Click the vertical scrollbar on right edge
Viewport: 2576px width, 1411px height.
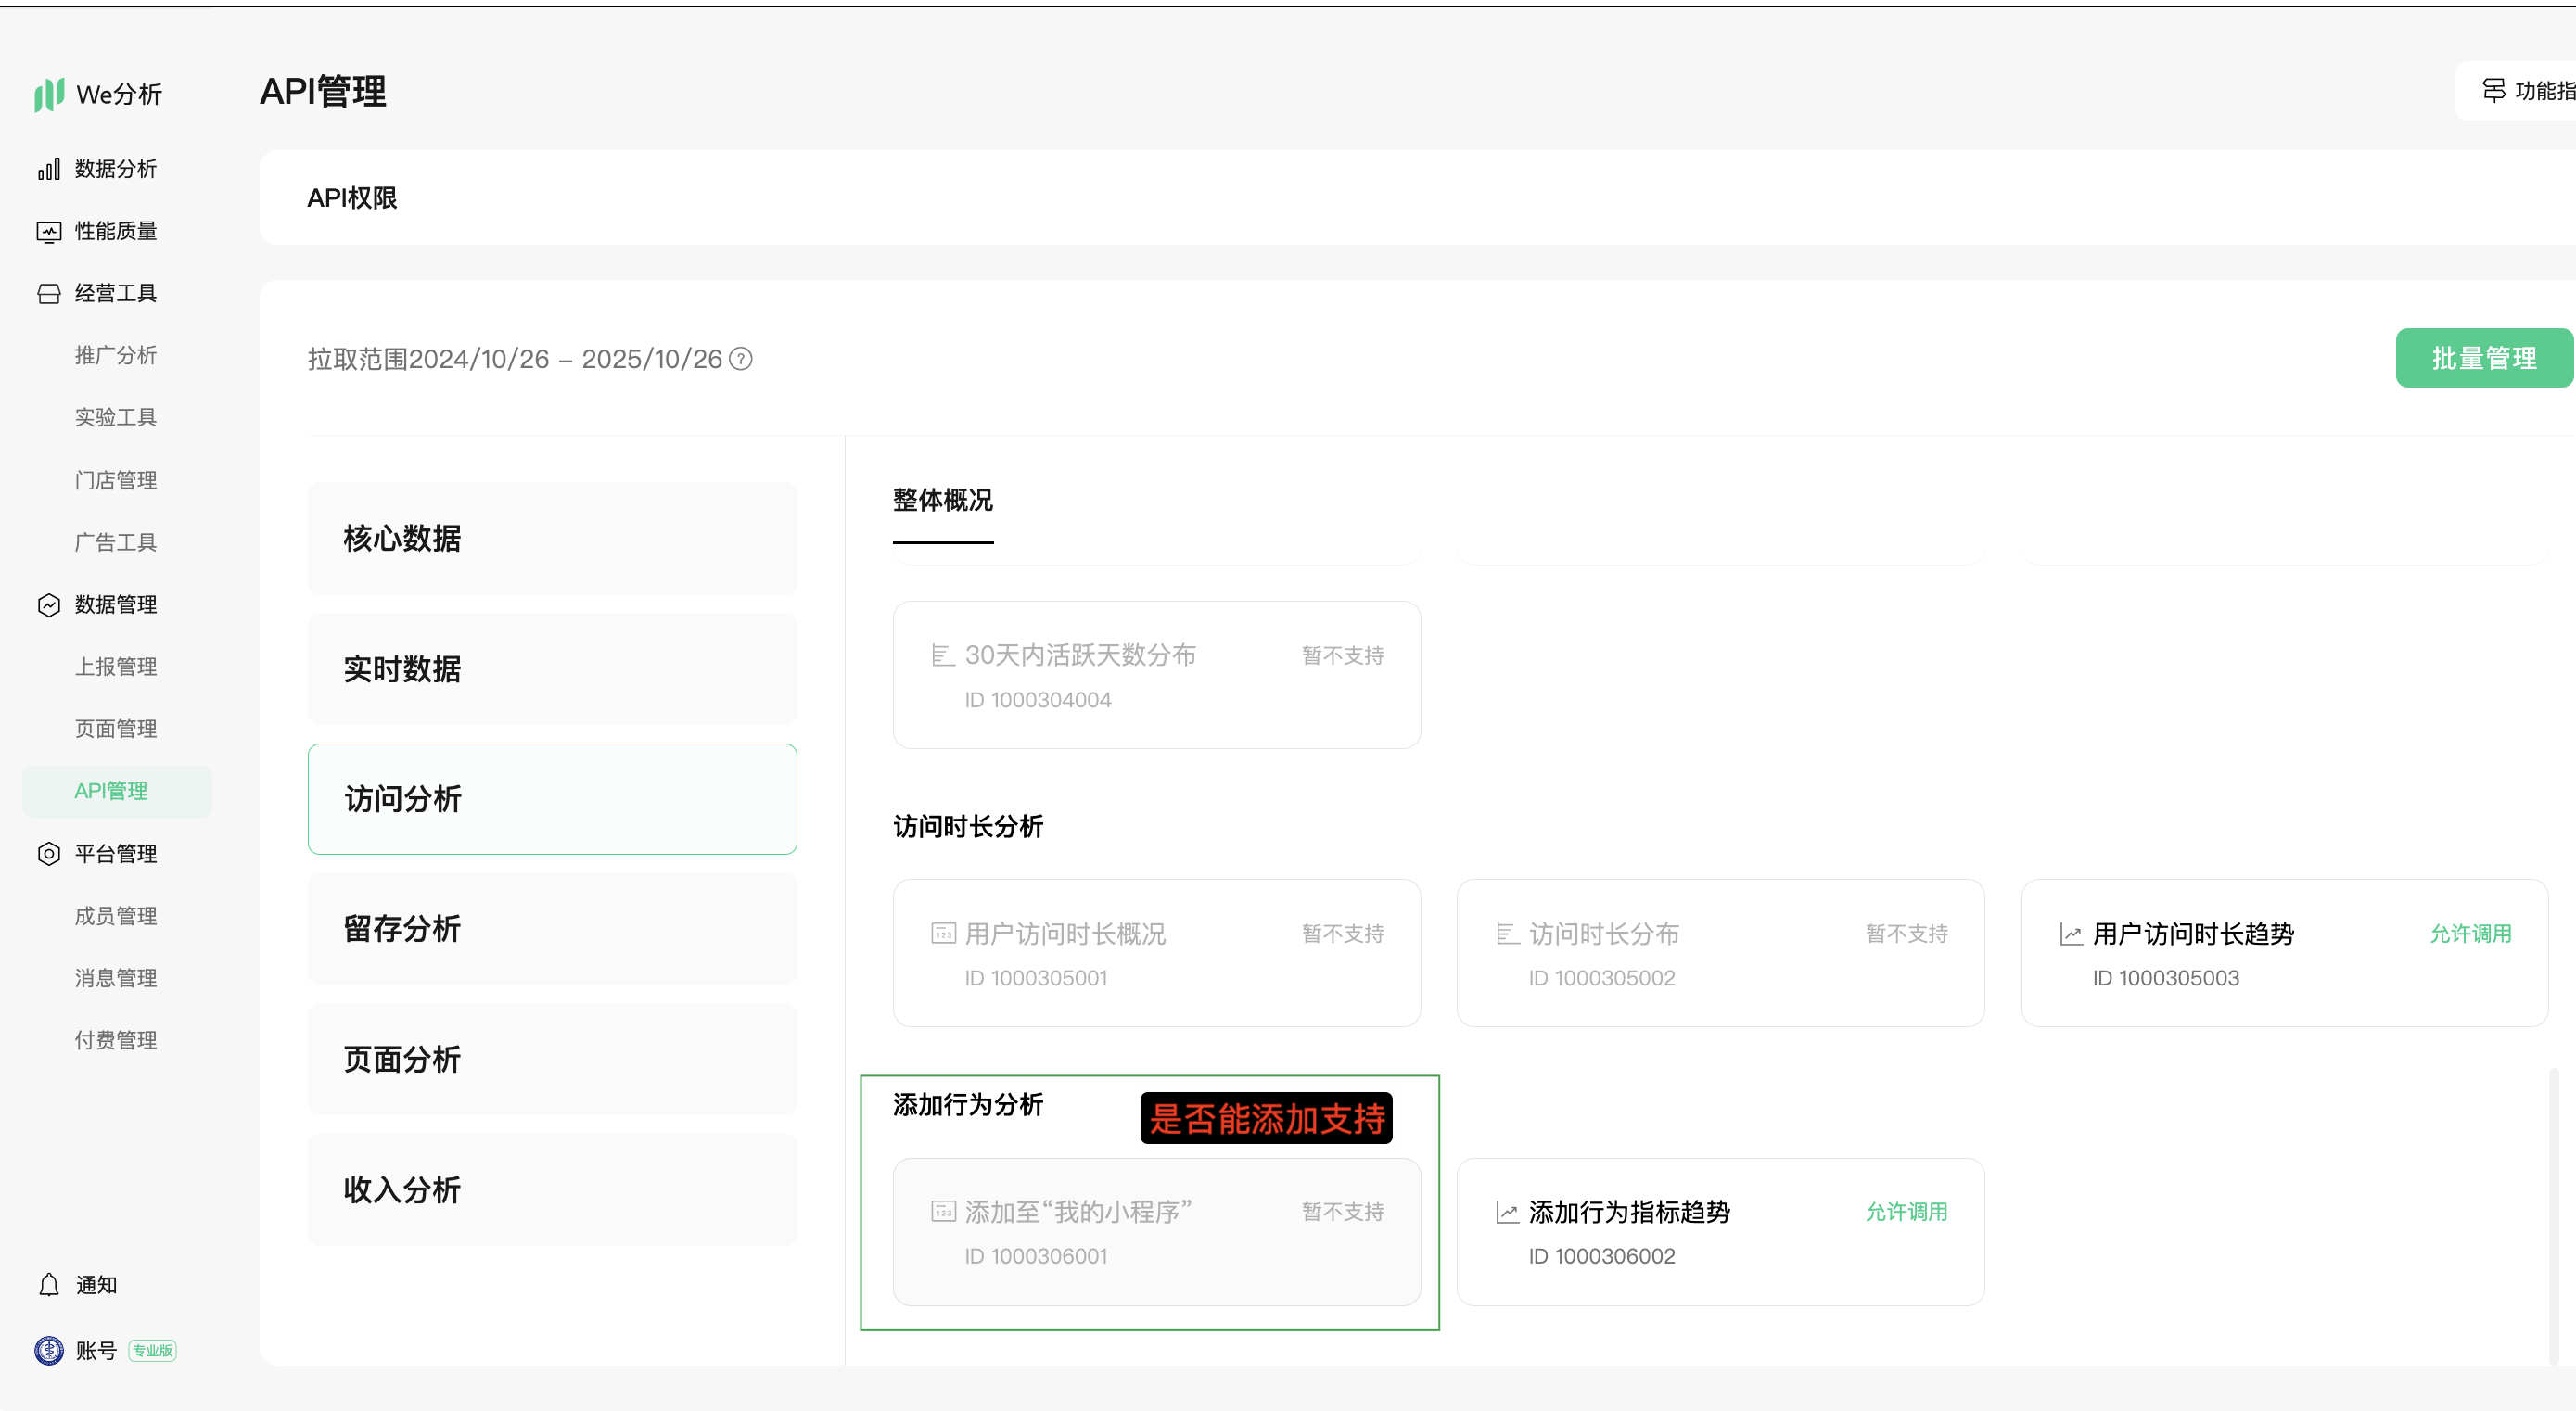[x=2553, y=1215]
